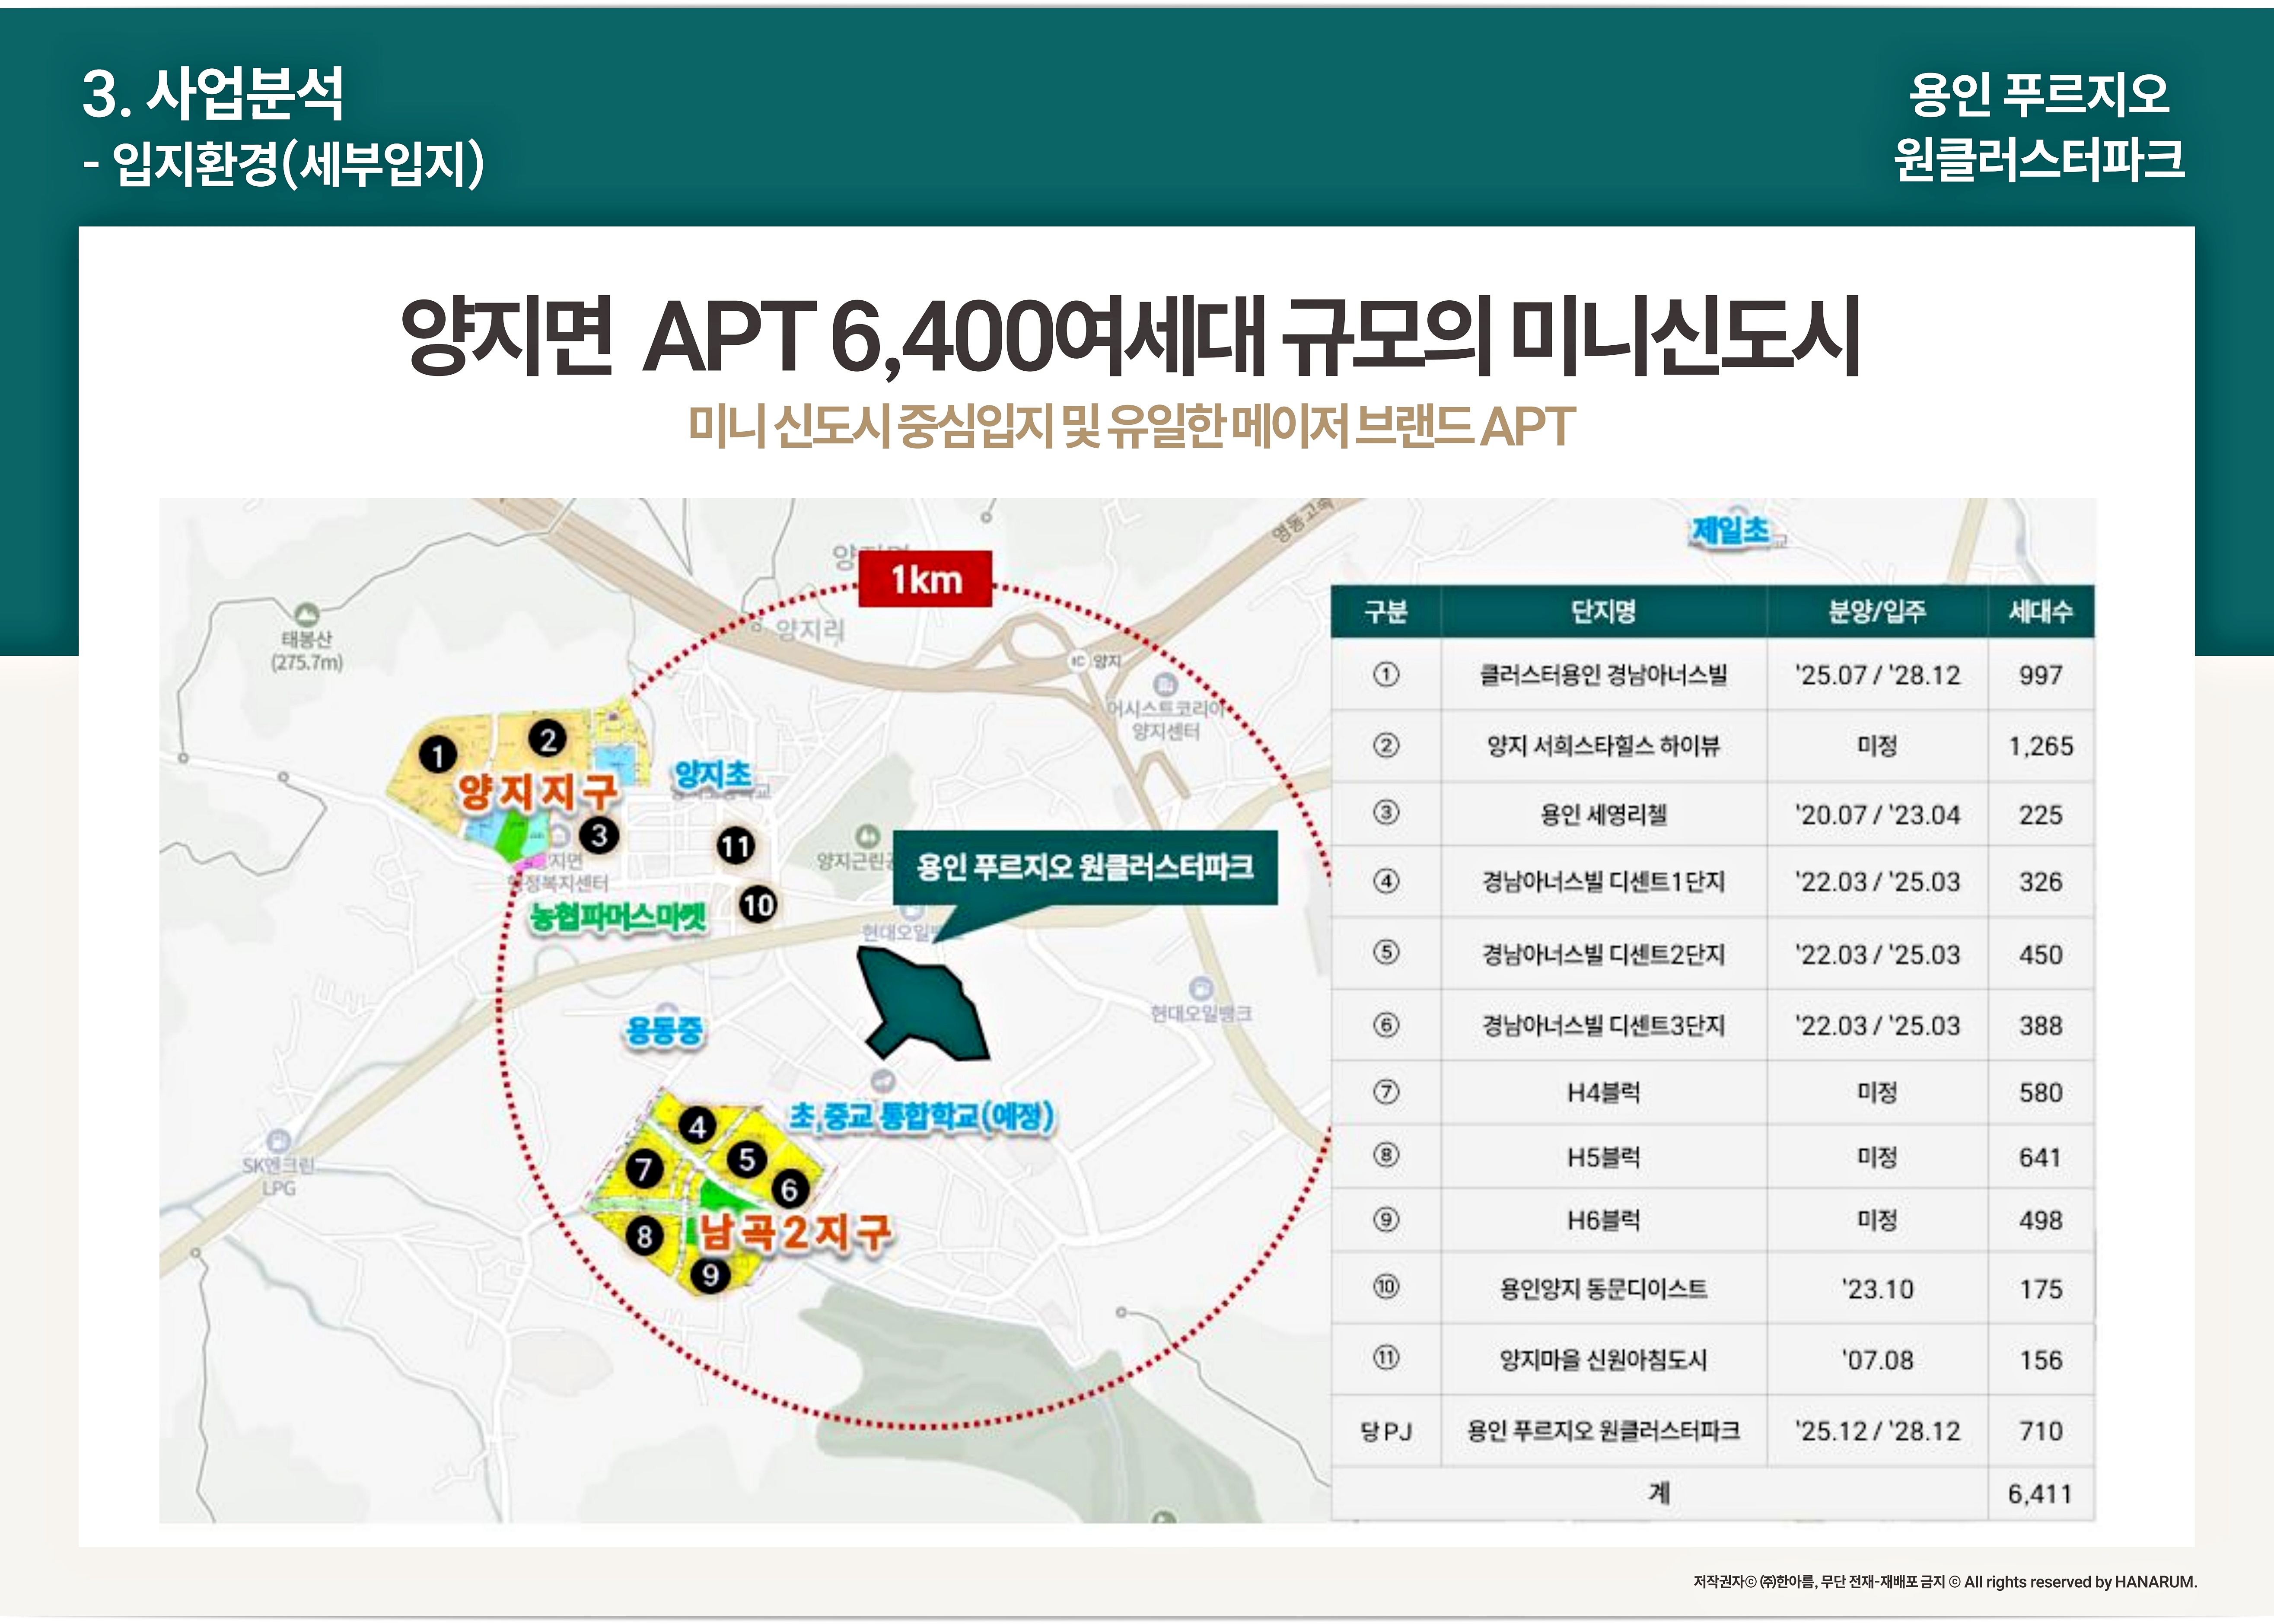Click map marker number 9 at bottom

710,1275
